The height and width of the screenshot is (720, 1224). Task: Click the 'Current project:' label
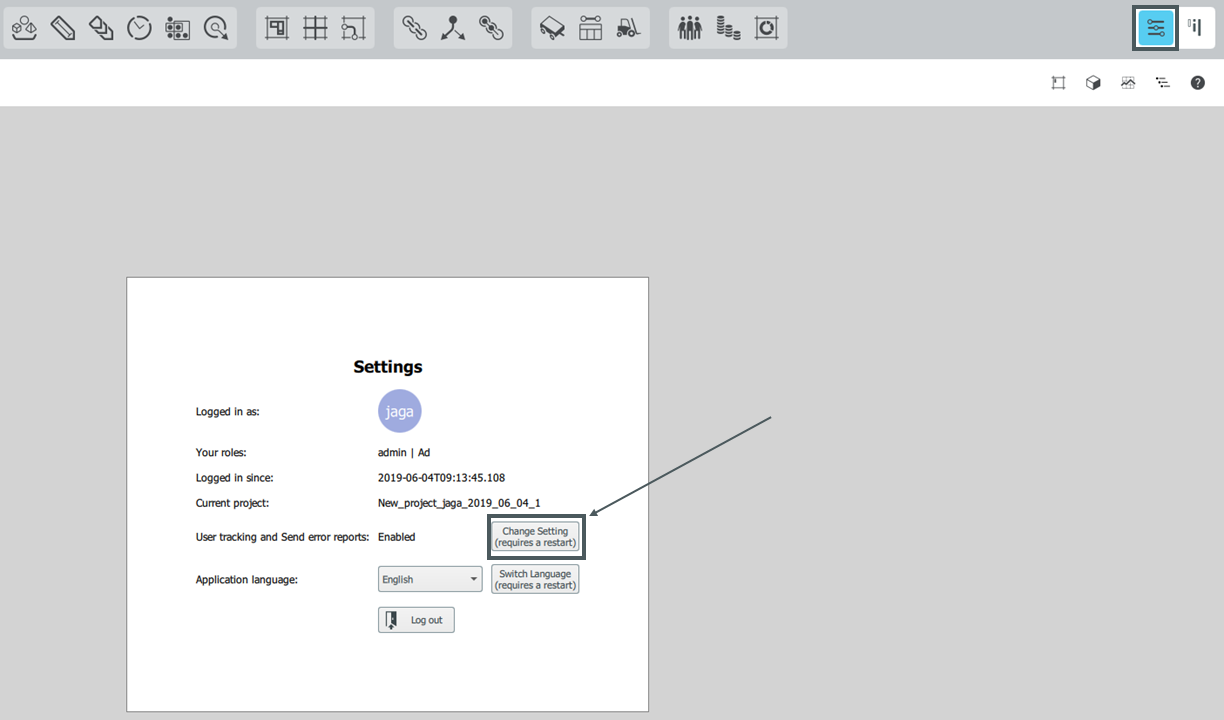232,503
